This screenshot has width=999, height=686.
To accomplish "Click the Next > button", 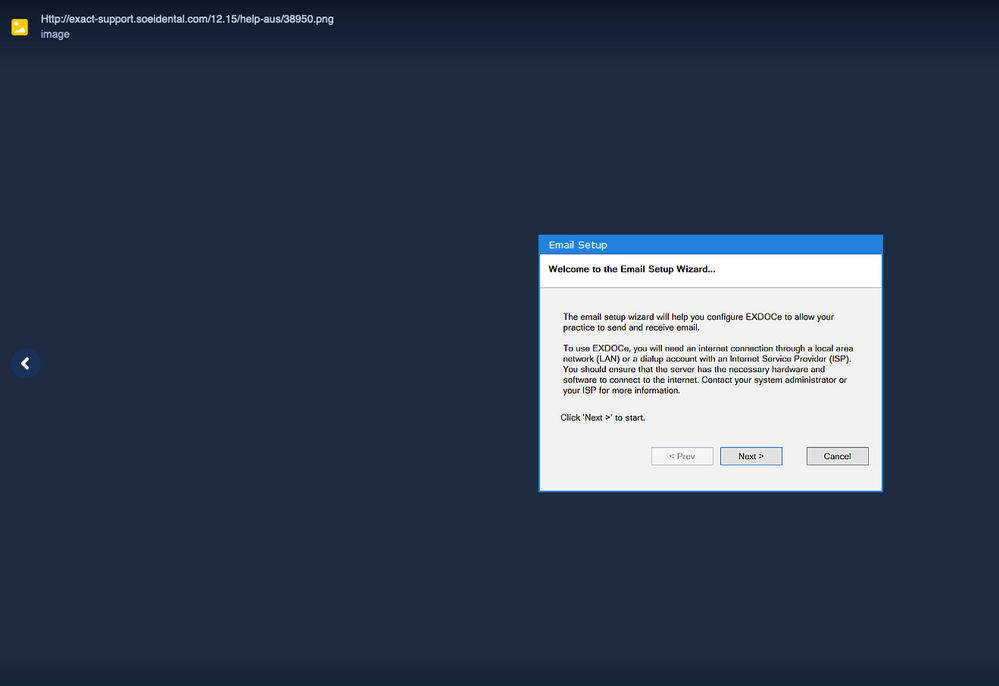I will pyautogui.click(x=751, y=455).
